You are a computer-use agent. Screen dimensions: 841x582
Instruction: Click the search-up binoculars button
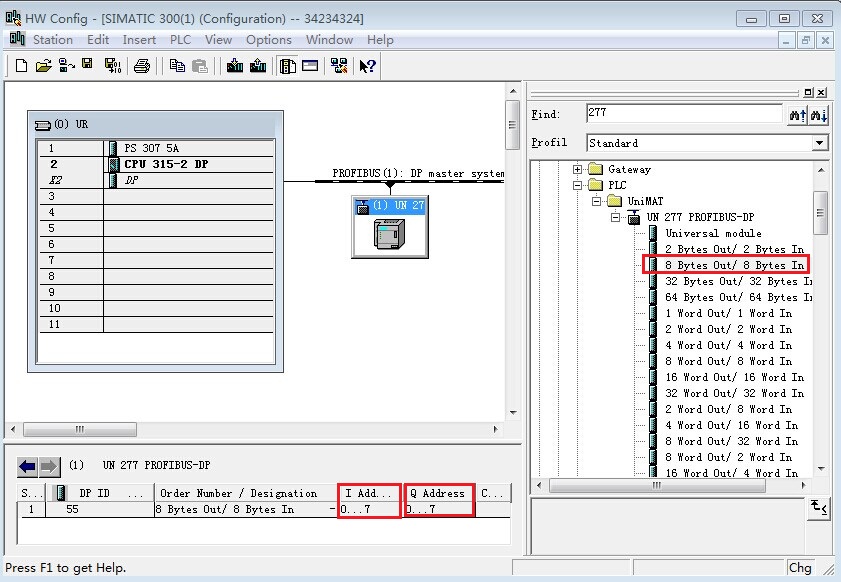pyautogui.click(x=797, y=115)
